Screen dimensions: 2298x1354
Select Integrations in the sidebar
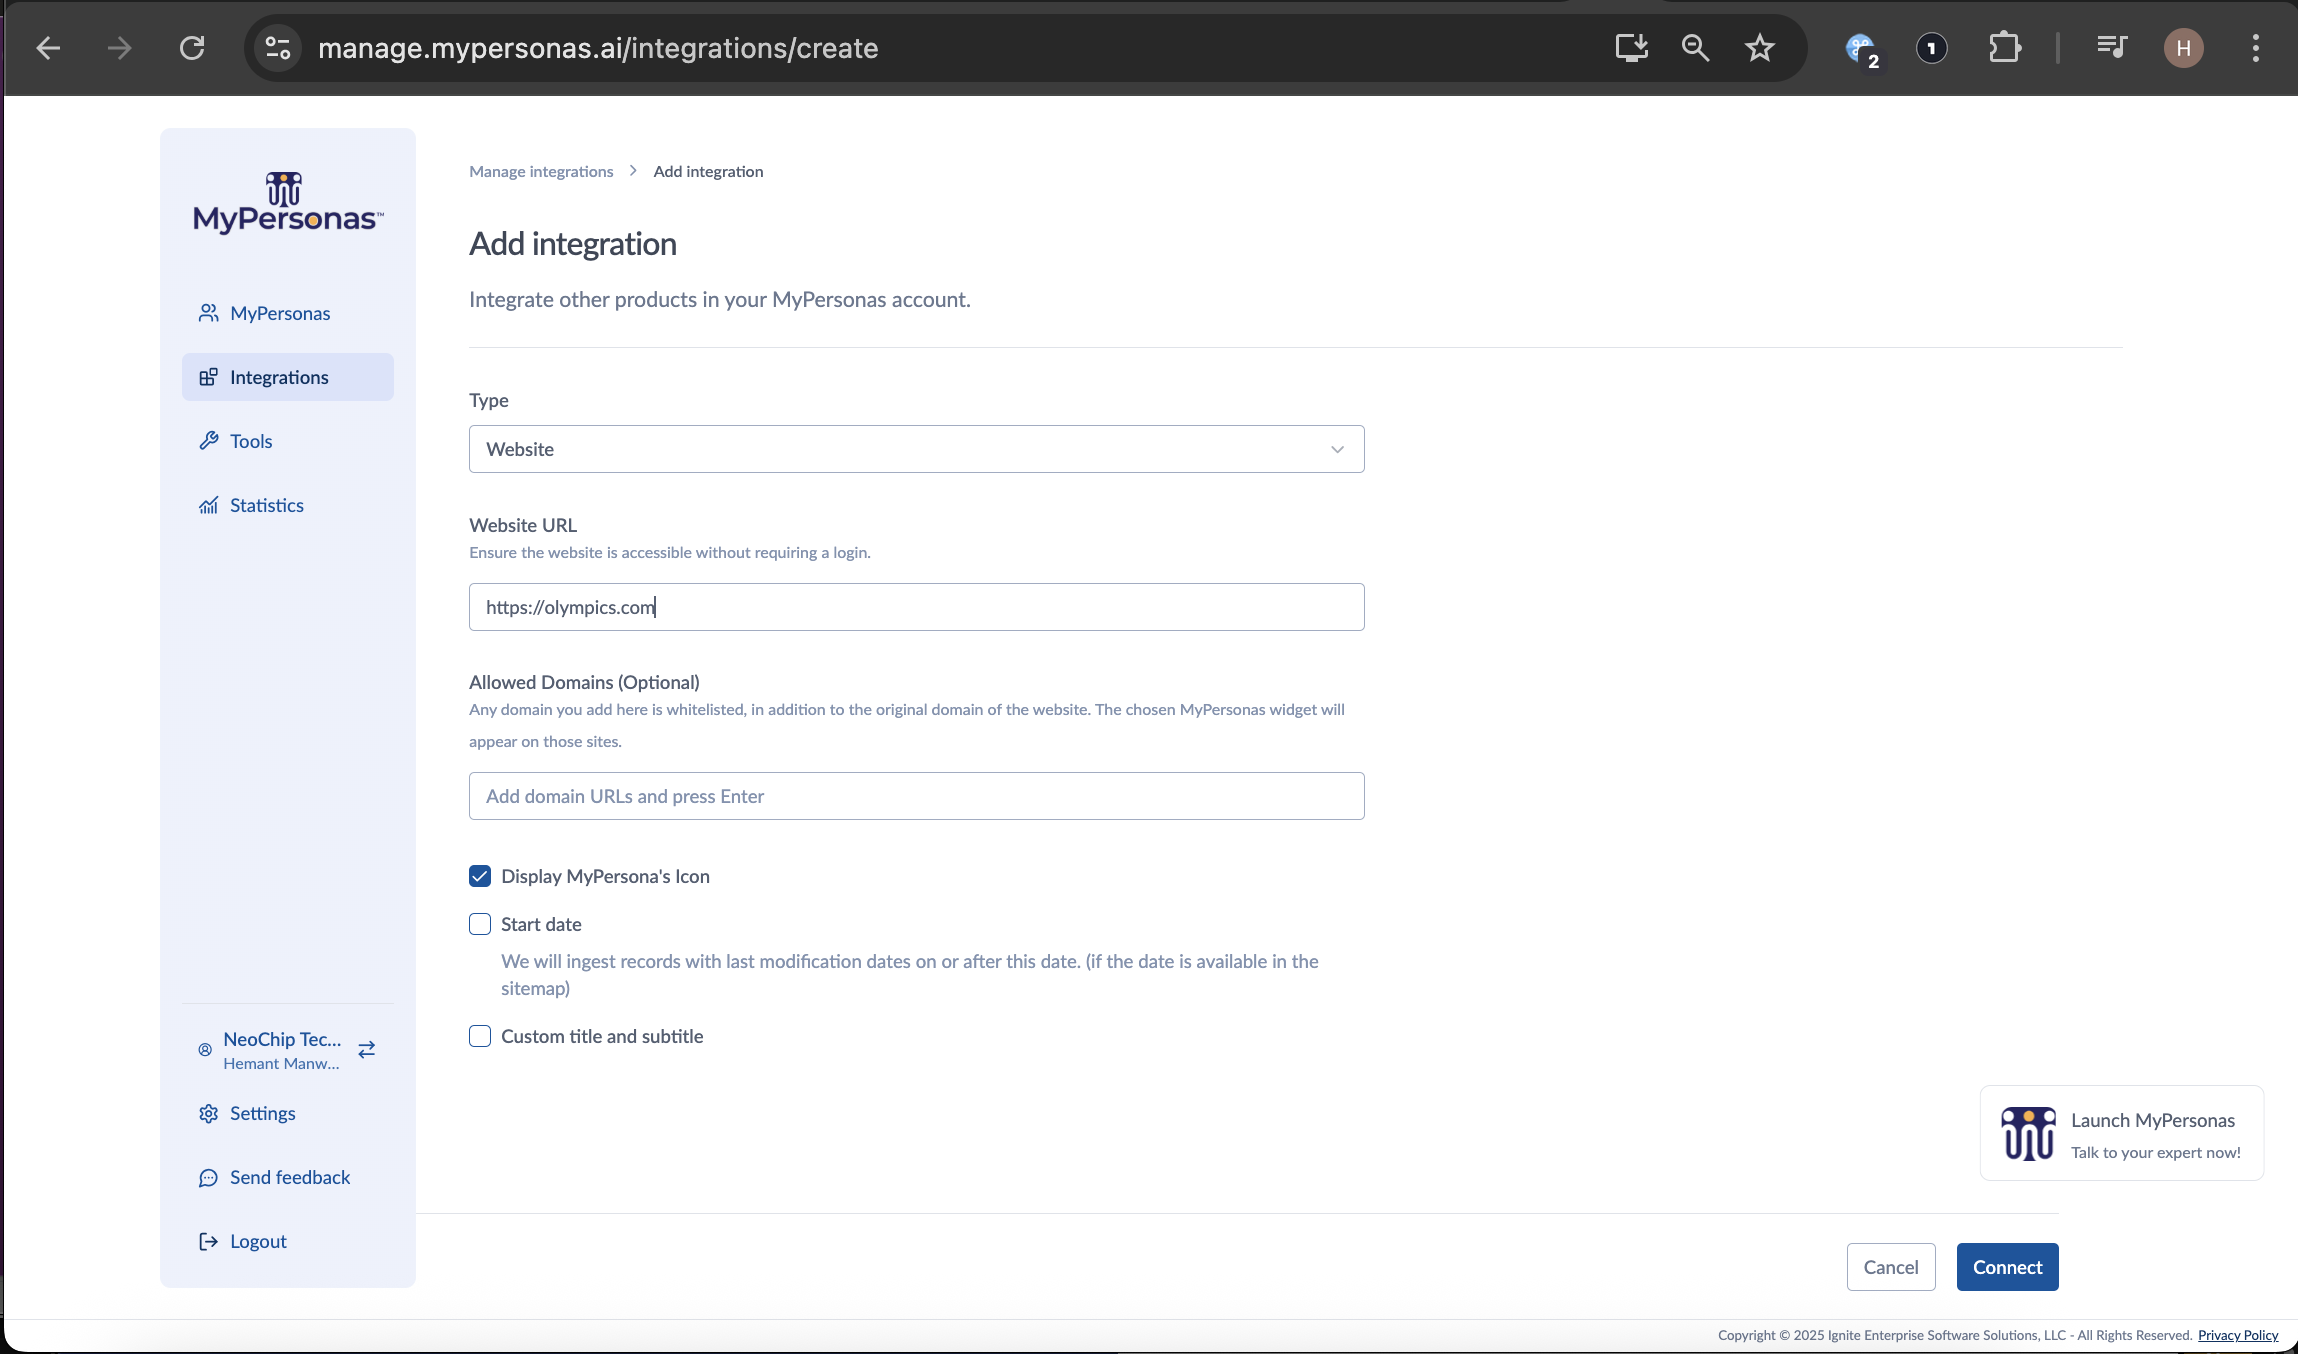tap(288, 377)
